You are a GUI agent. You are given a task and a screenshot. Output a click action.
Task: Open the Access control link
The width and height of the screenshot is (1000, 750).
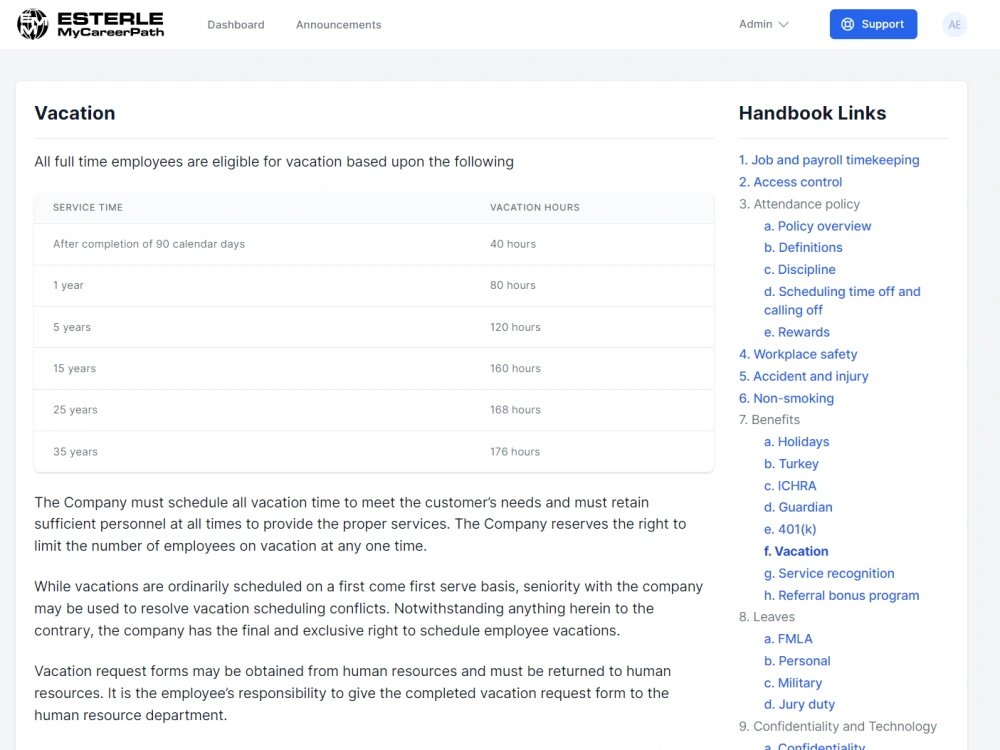(x=790, y=182)
